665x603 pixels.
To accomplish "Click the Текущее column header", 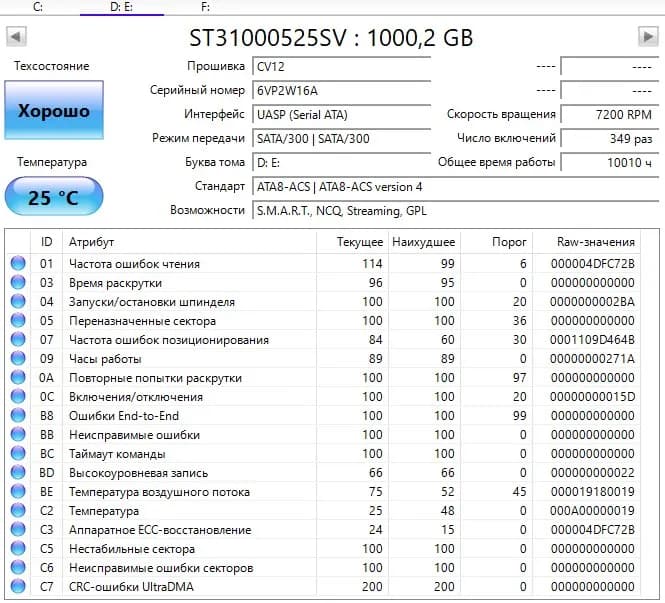I will point(352,242).
